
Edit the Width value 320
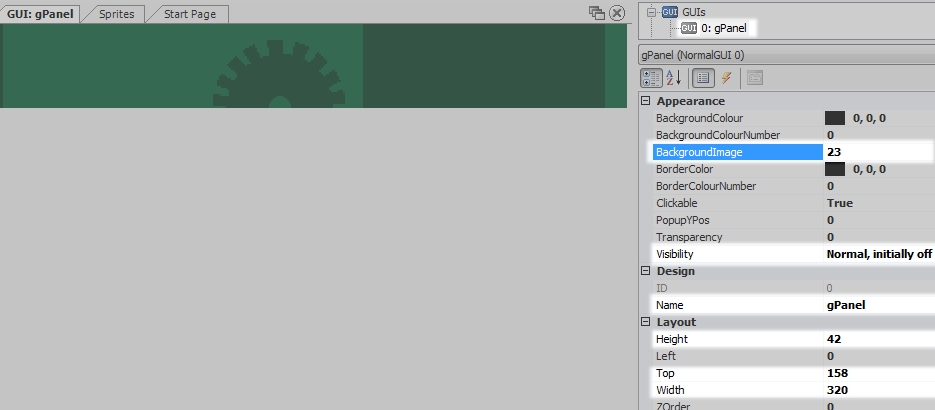tap(879, 390)
